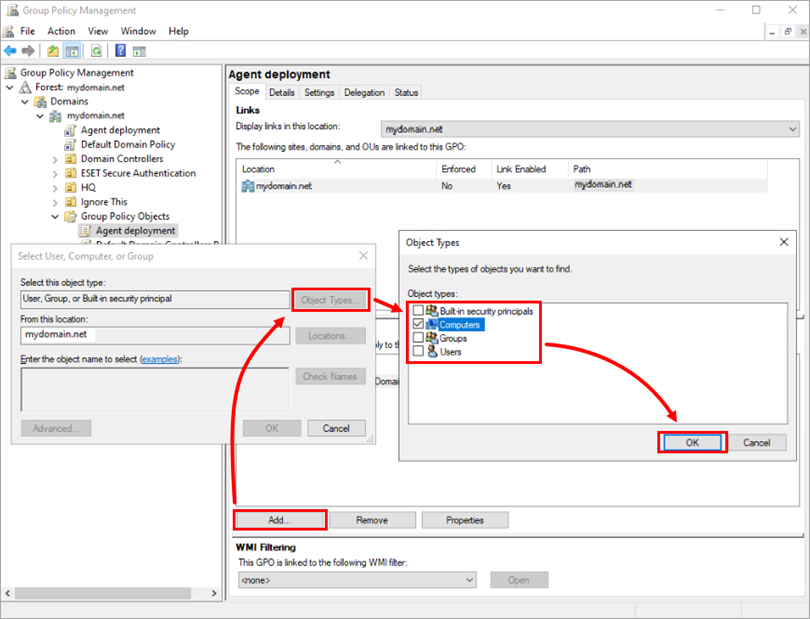Collapse the Group Policy Objects node
The height and width of the screenshot is (619, 810).
point(55,216)
